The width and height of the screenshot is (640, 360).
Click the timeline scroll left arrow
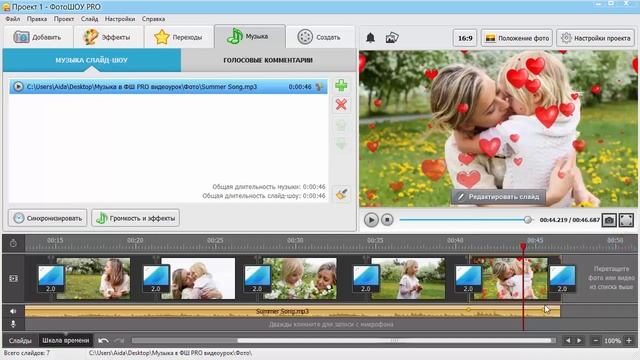[x=568, y=340]
